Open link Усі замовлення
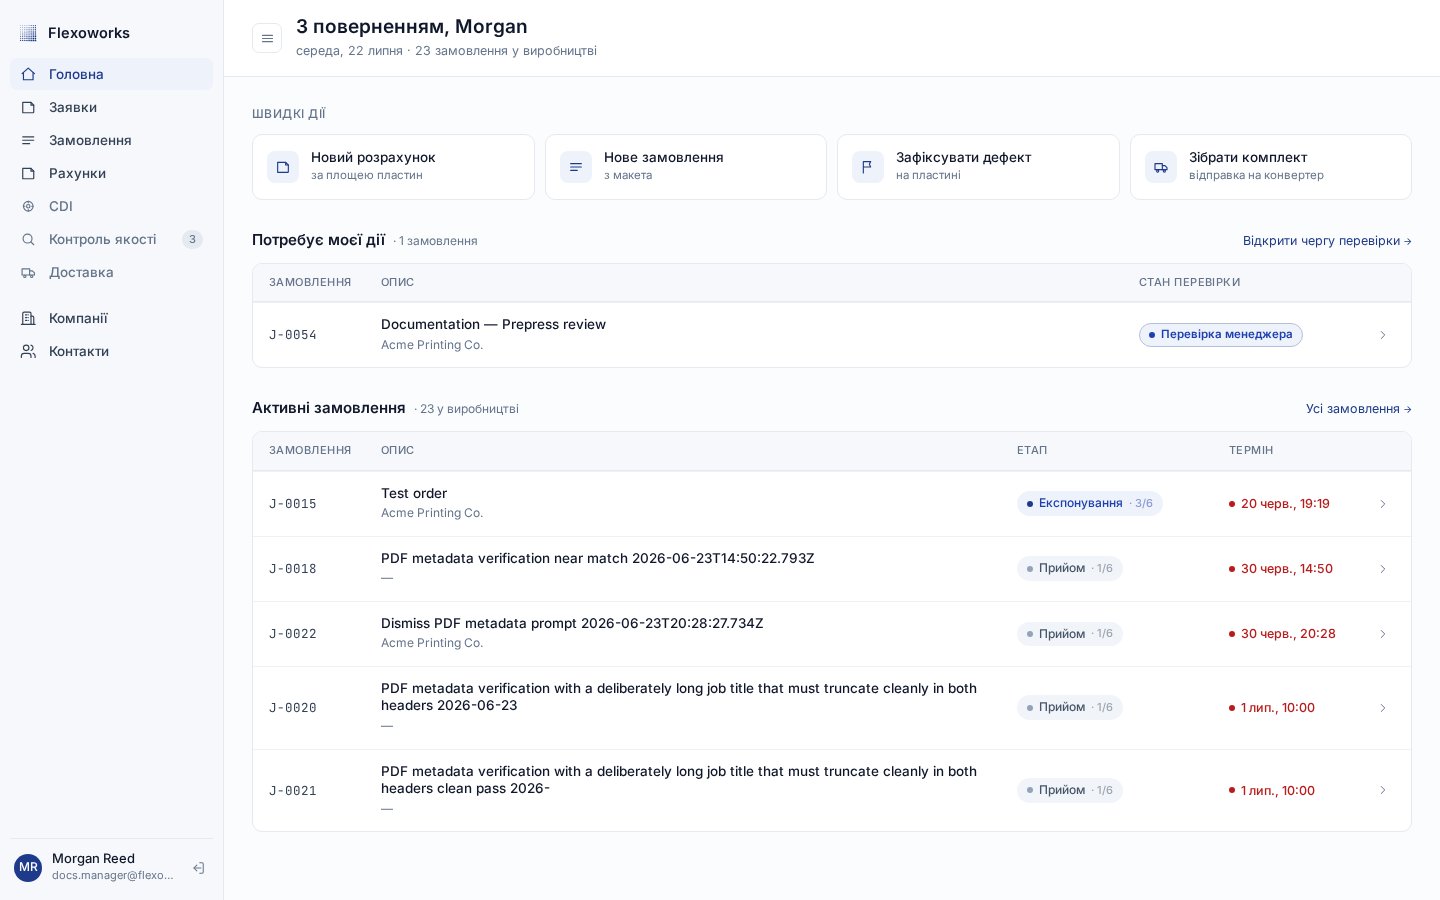The image size is (1440, 900). (1359, 409)
